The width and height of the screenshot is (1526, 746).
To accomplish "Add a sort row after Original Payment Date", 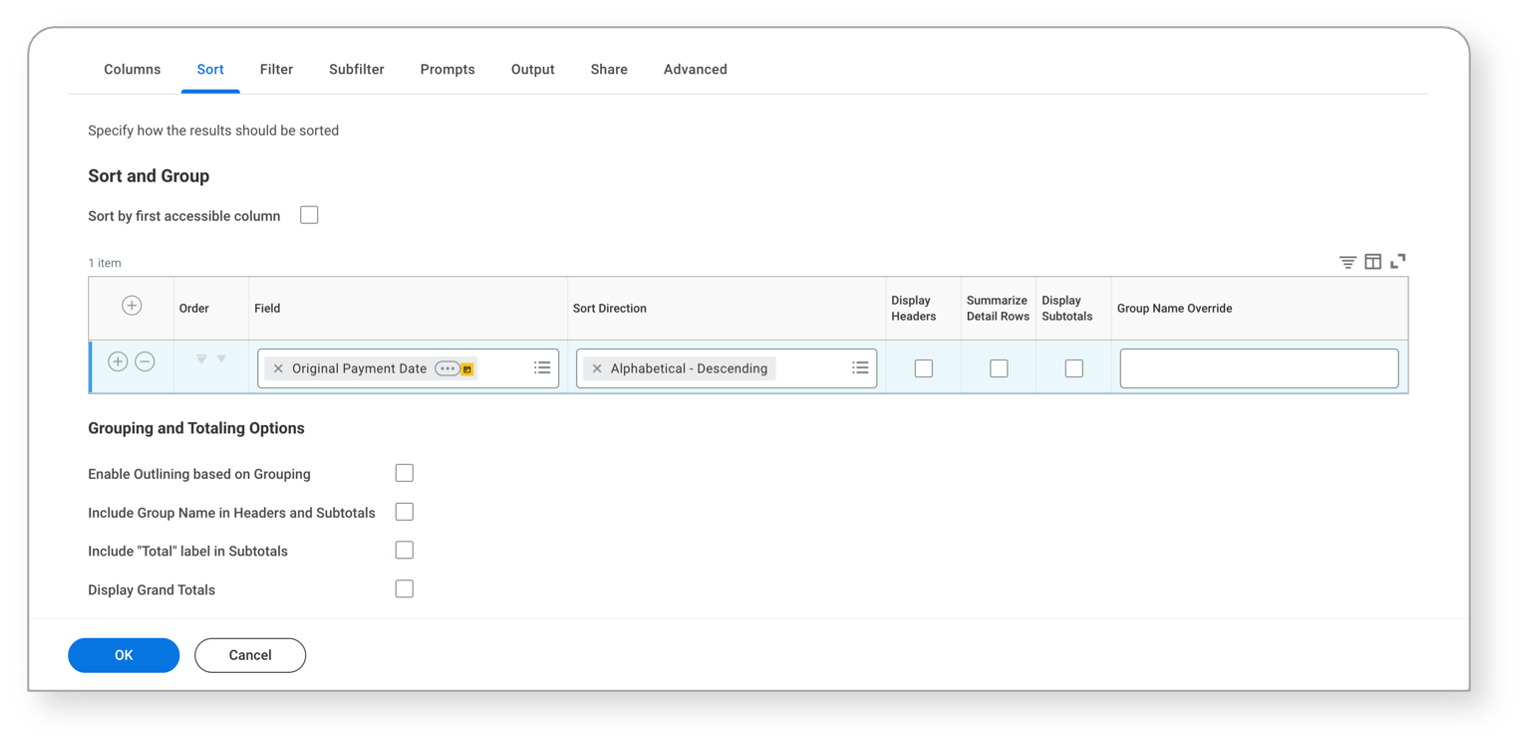I will tap(118, 362).
